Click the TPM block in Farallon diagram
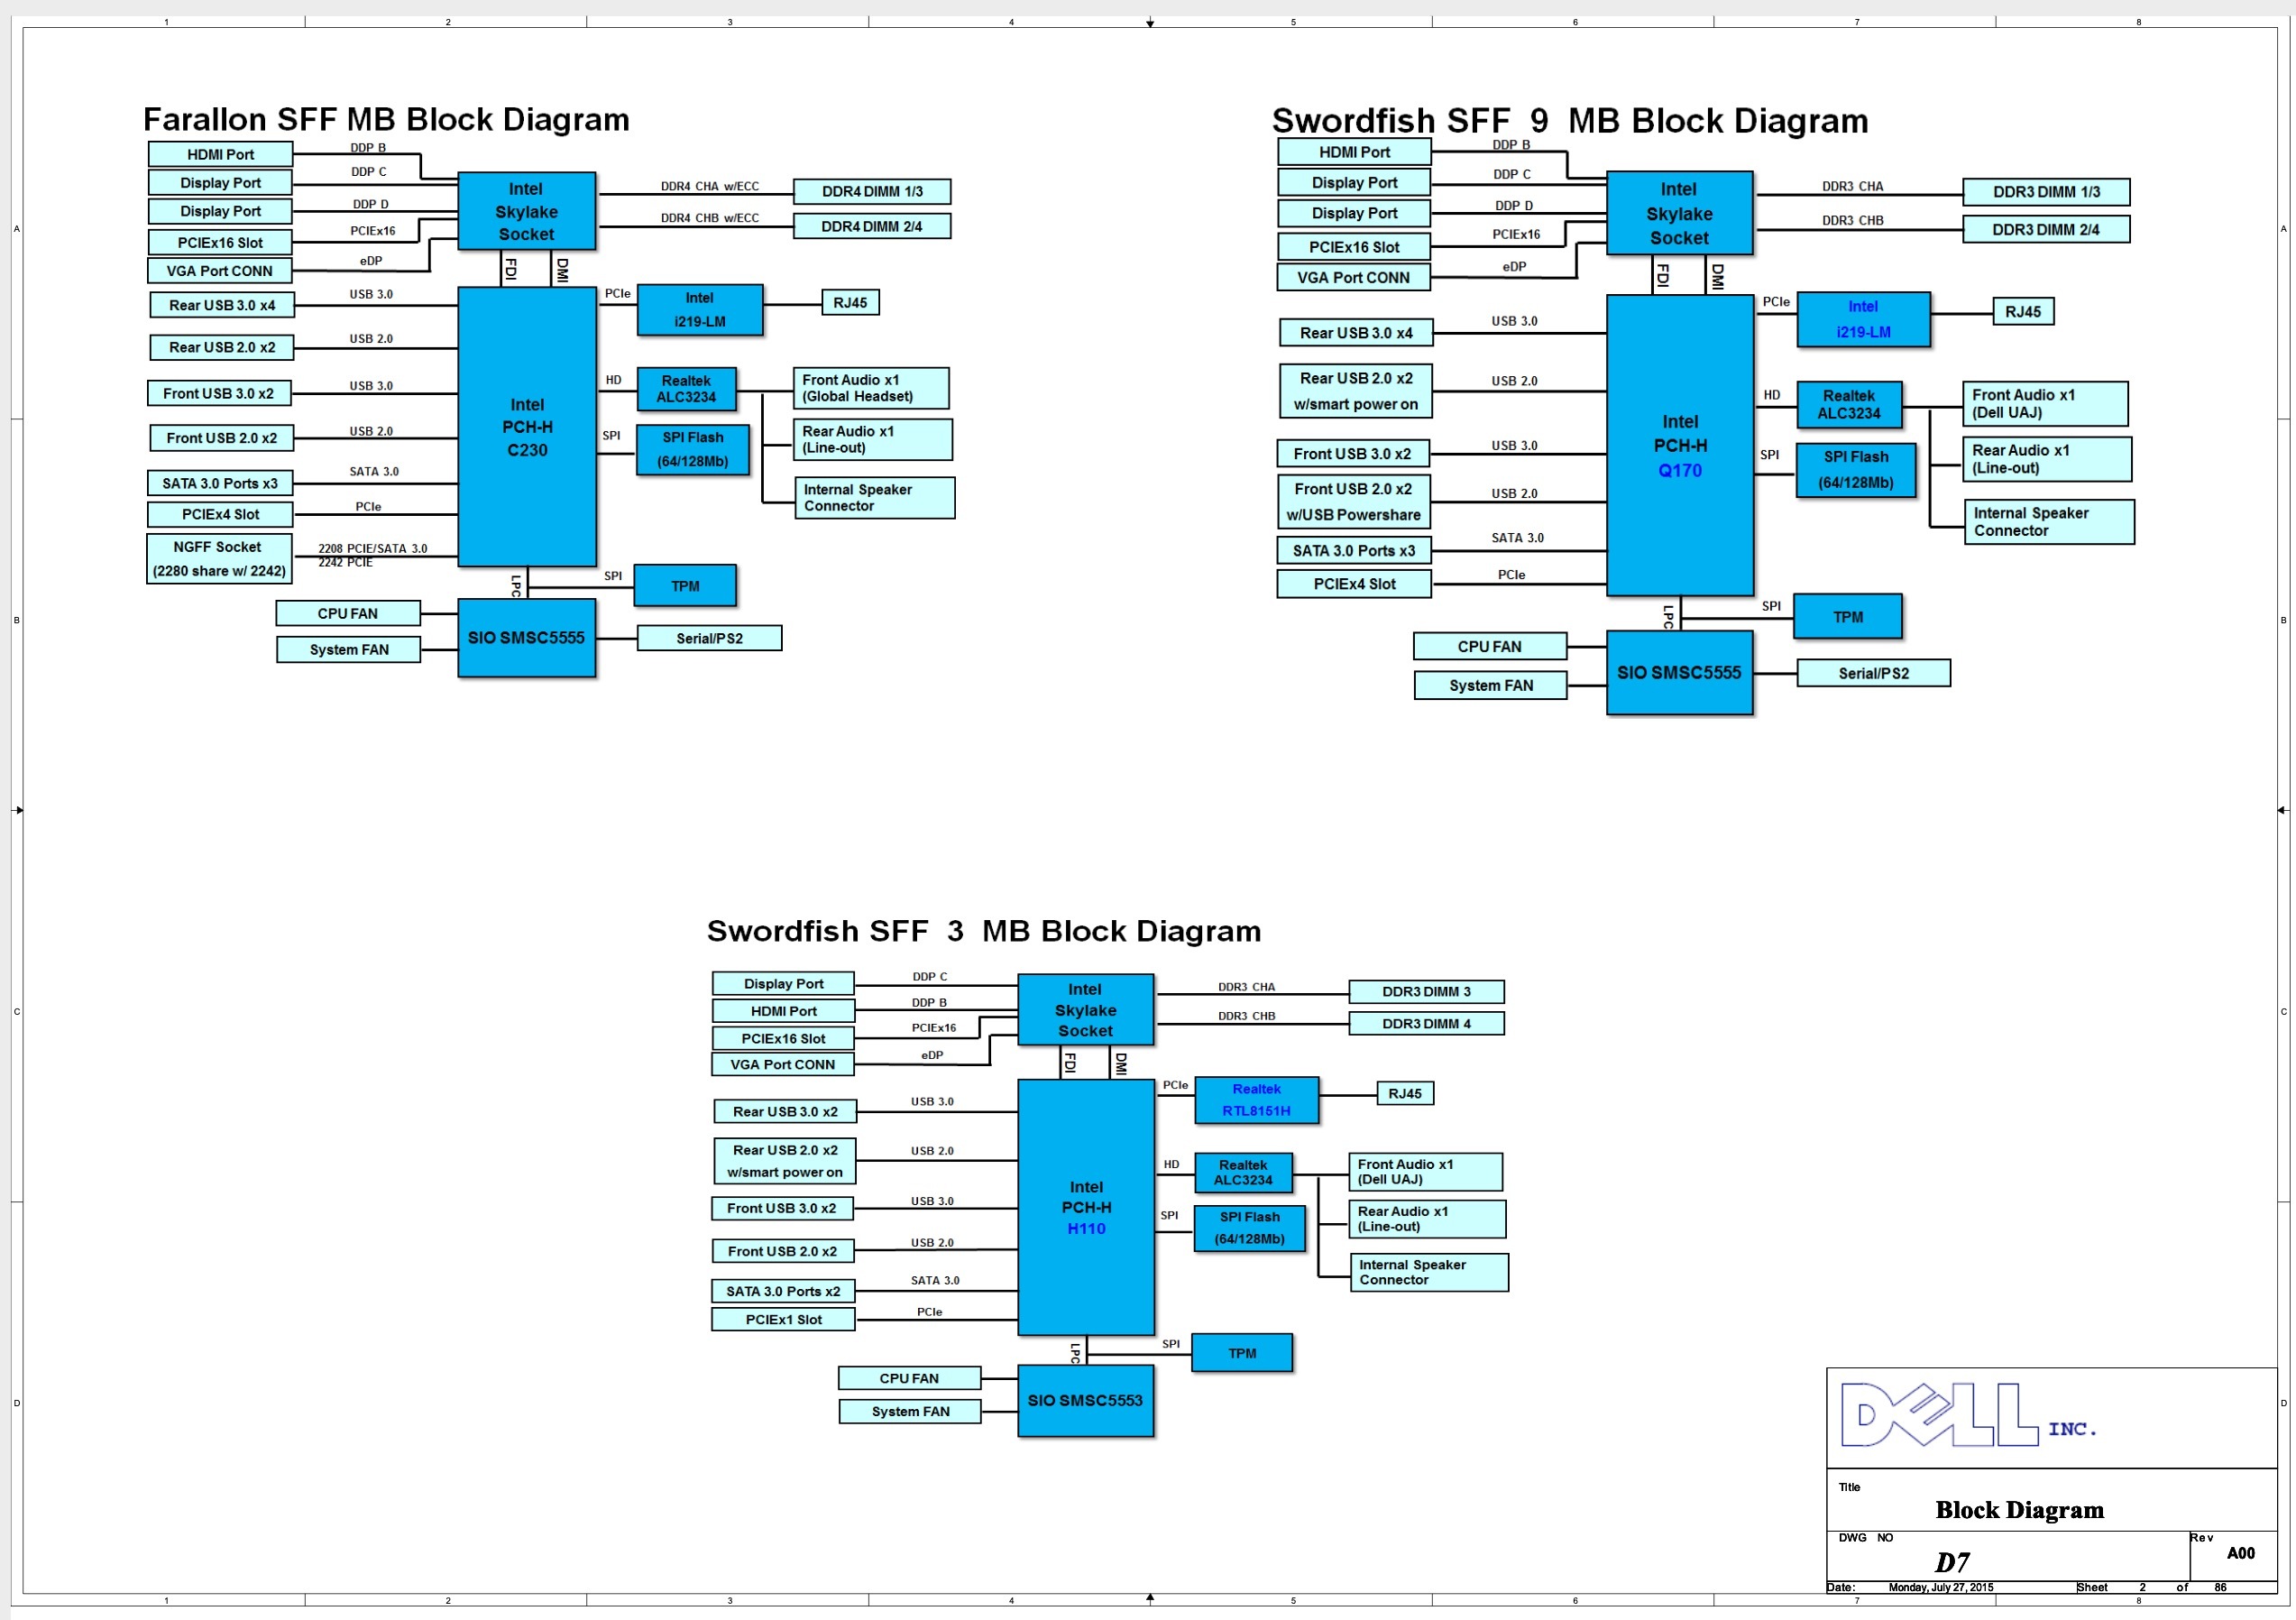Screen dimensions: 2296x1620 (685, 586)
